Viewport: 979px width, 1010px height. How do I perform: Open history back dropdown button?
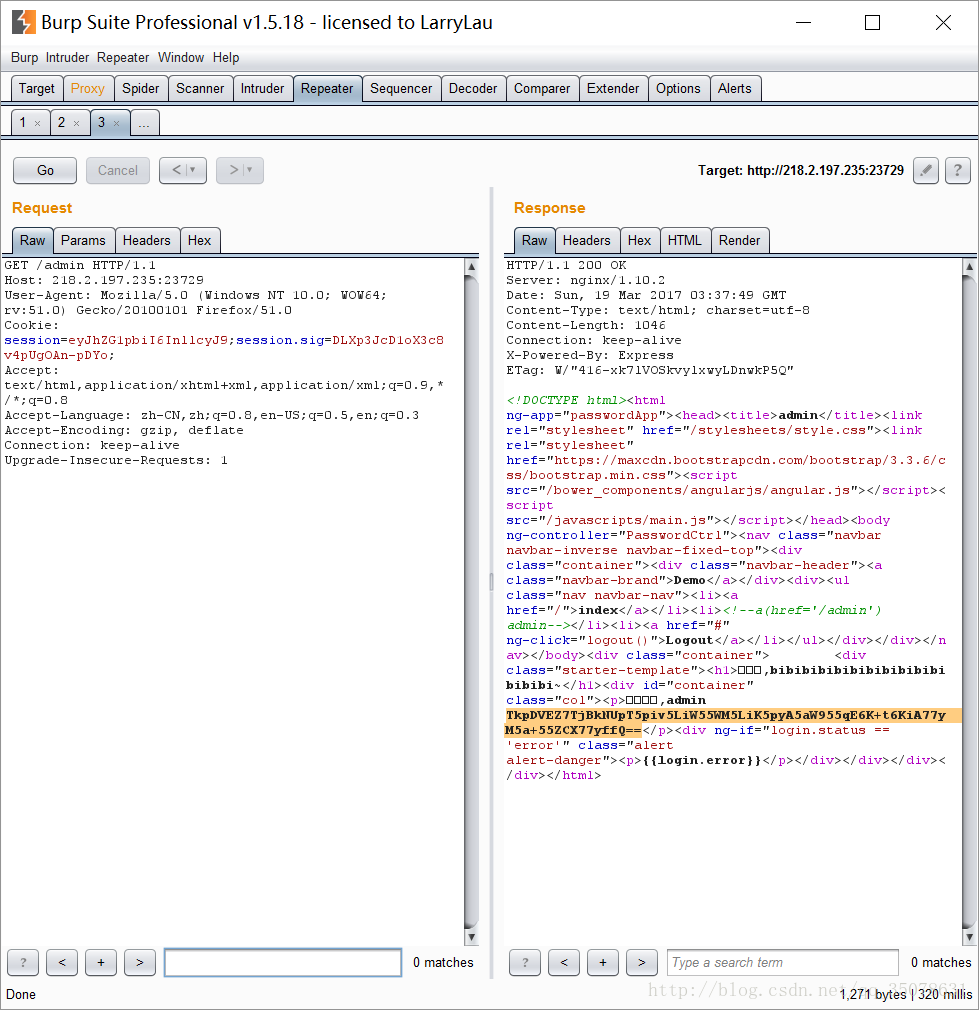[183, 171]
